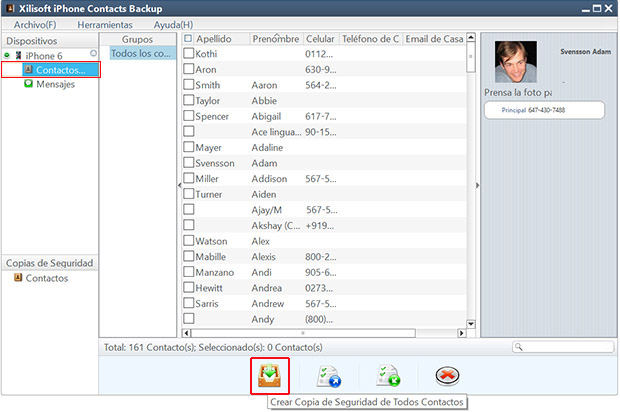Image resolution: width=620 pixels, height=412 pixels.
Task: Check the Ace lingua contact checkbox
Action: pos(189,131)
